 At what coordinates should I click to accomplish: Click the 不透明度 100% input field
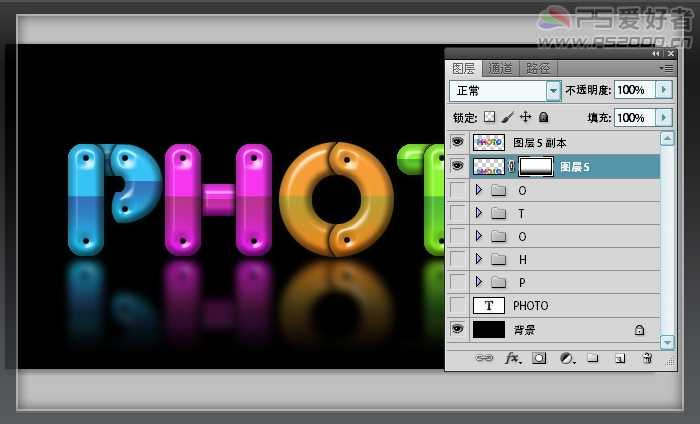pyautogui.click(x=634, y=90)
